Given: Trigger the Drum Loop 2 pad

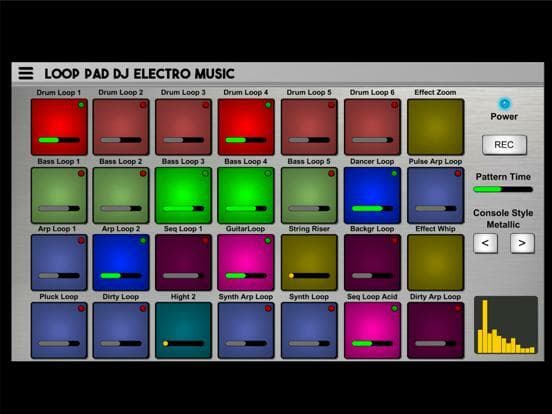Looking at the screenshot, I should click(121, 127).
